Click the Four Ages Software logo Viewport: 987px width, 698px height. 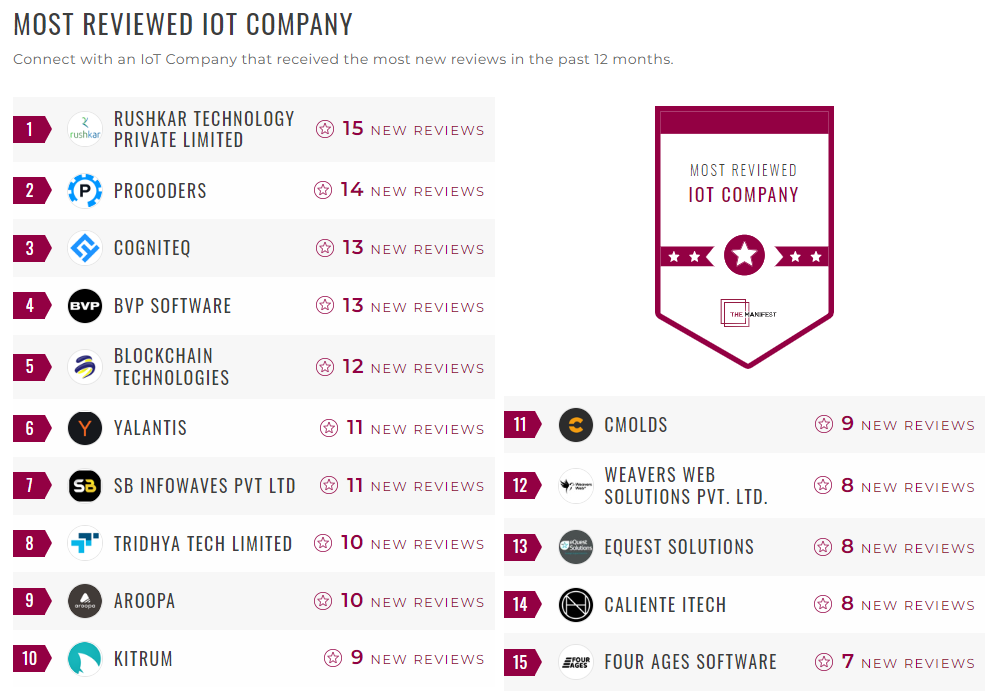[576, 662]
